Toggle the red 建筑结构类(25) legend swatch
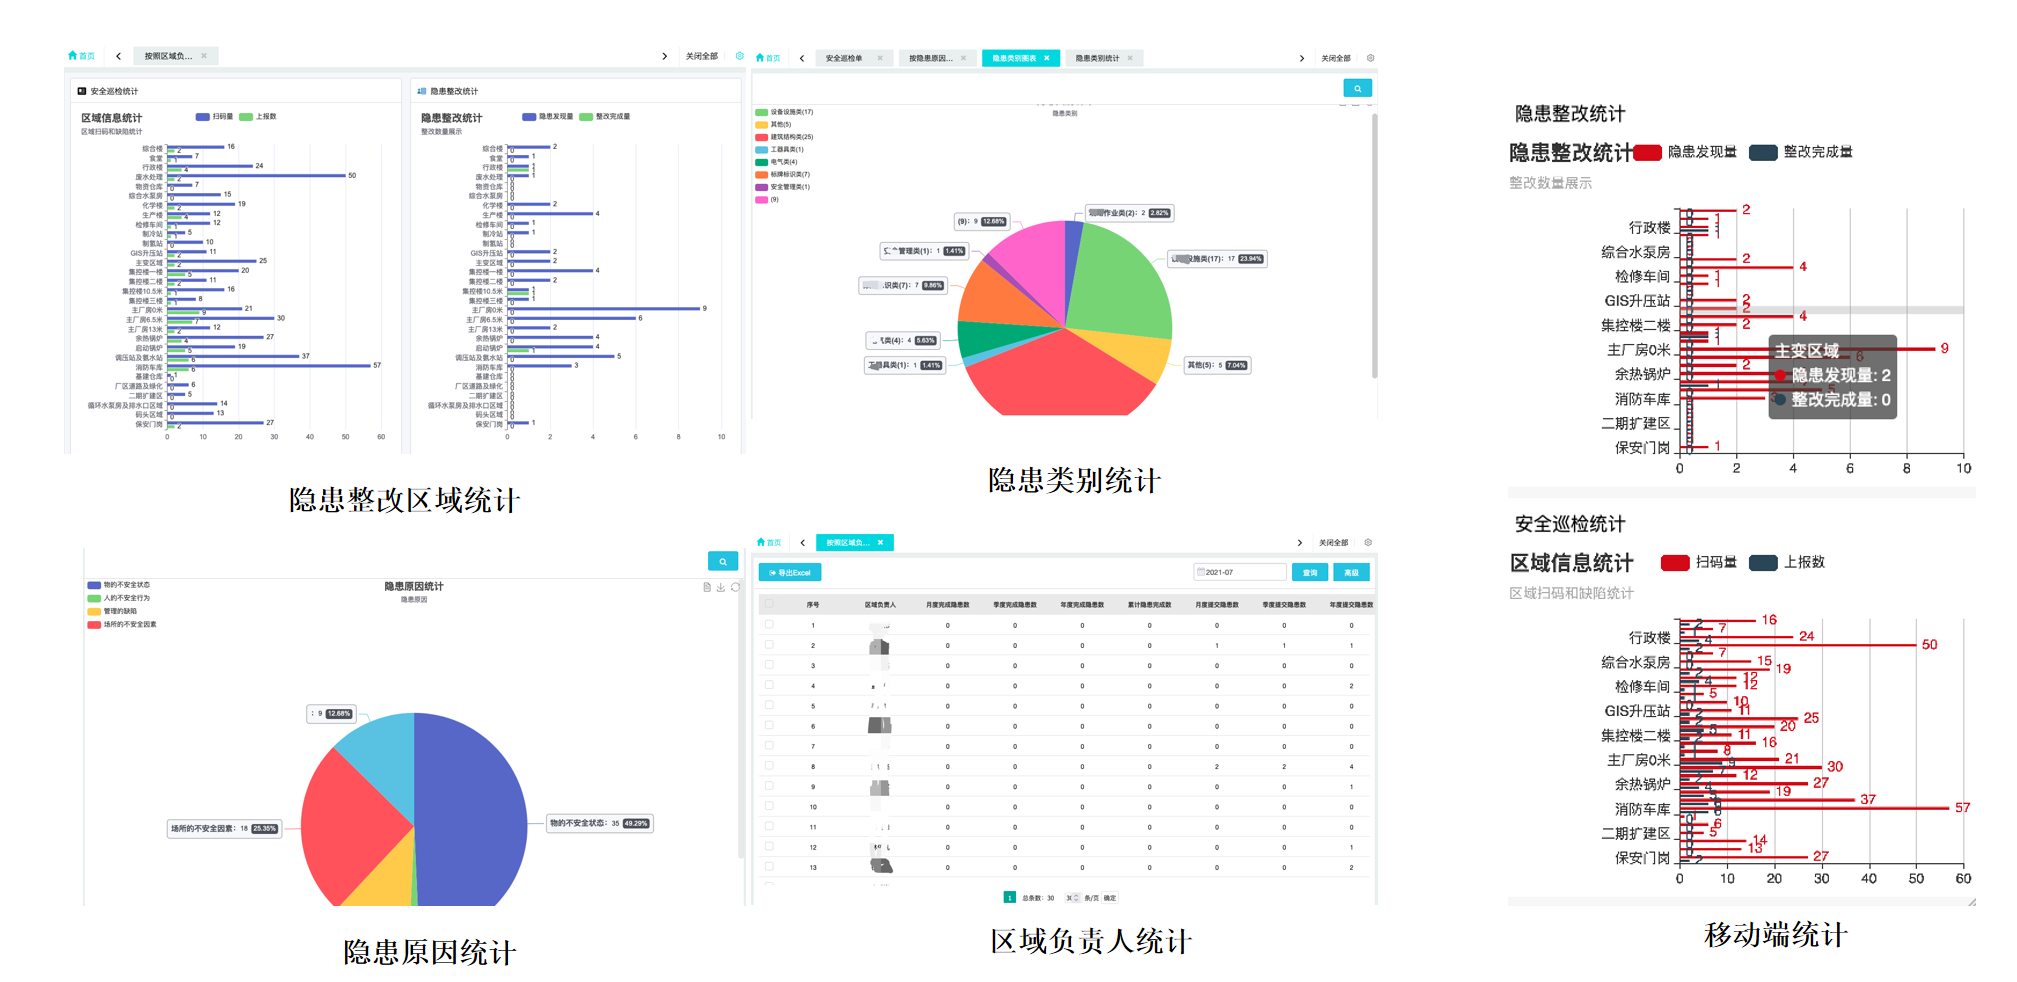Screen dimensions: 2017x982 pyautogui.click(x=762, y=137)
